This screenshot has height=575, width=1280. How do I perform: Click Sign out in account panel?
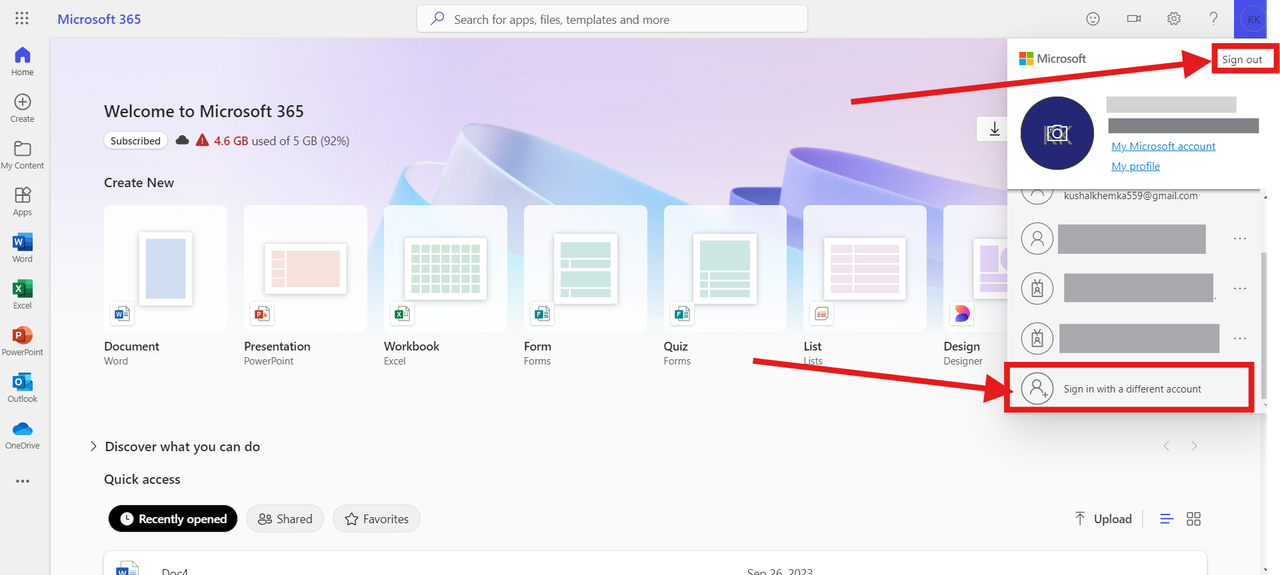tap(1242, 59)
